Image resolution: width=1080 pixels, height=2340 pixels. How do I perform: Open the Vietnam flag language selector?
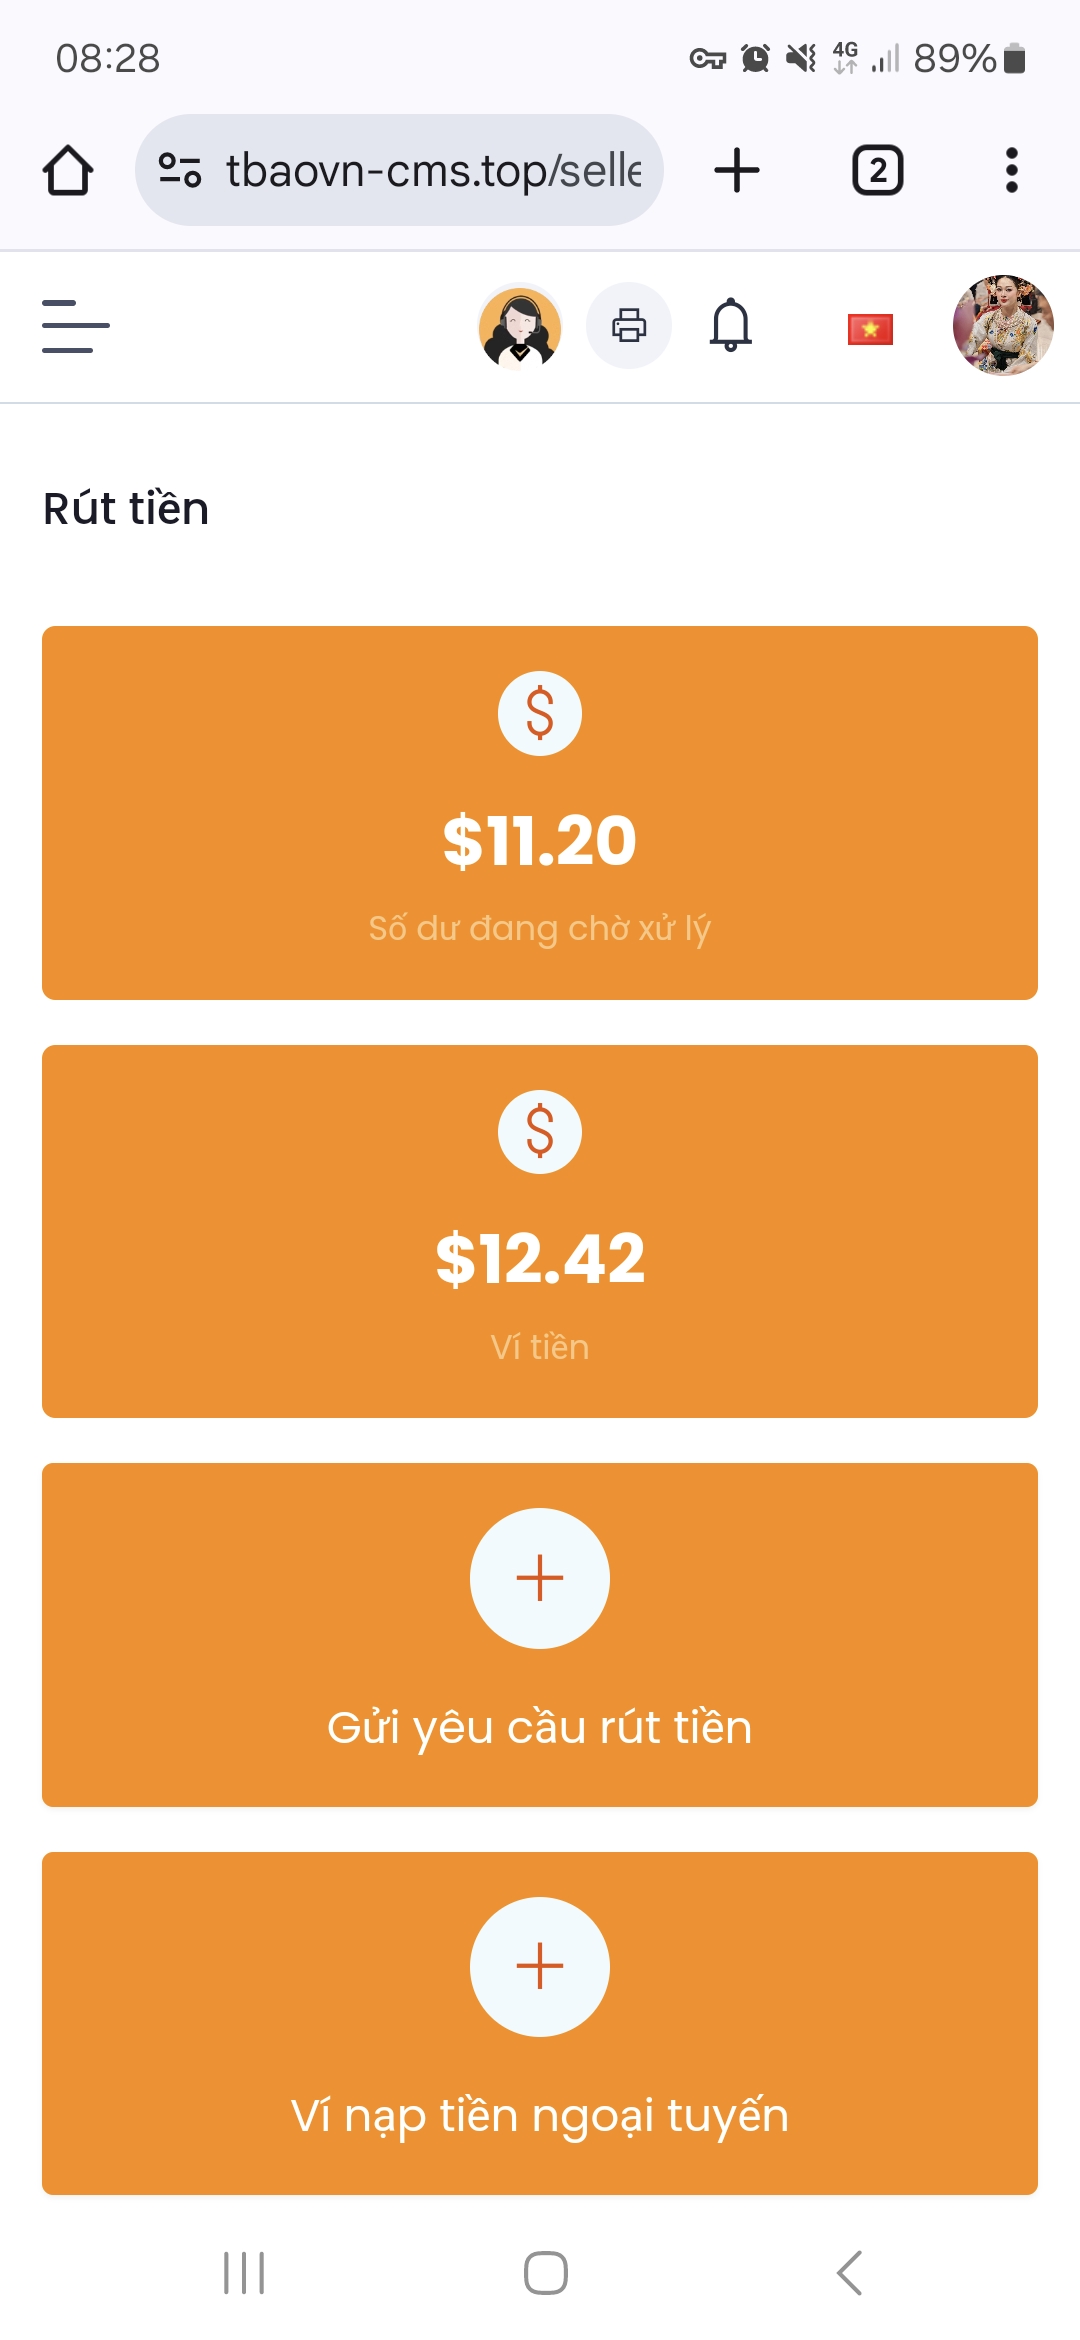[x=870, y=329]
